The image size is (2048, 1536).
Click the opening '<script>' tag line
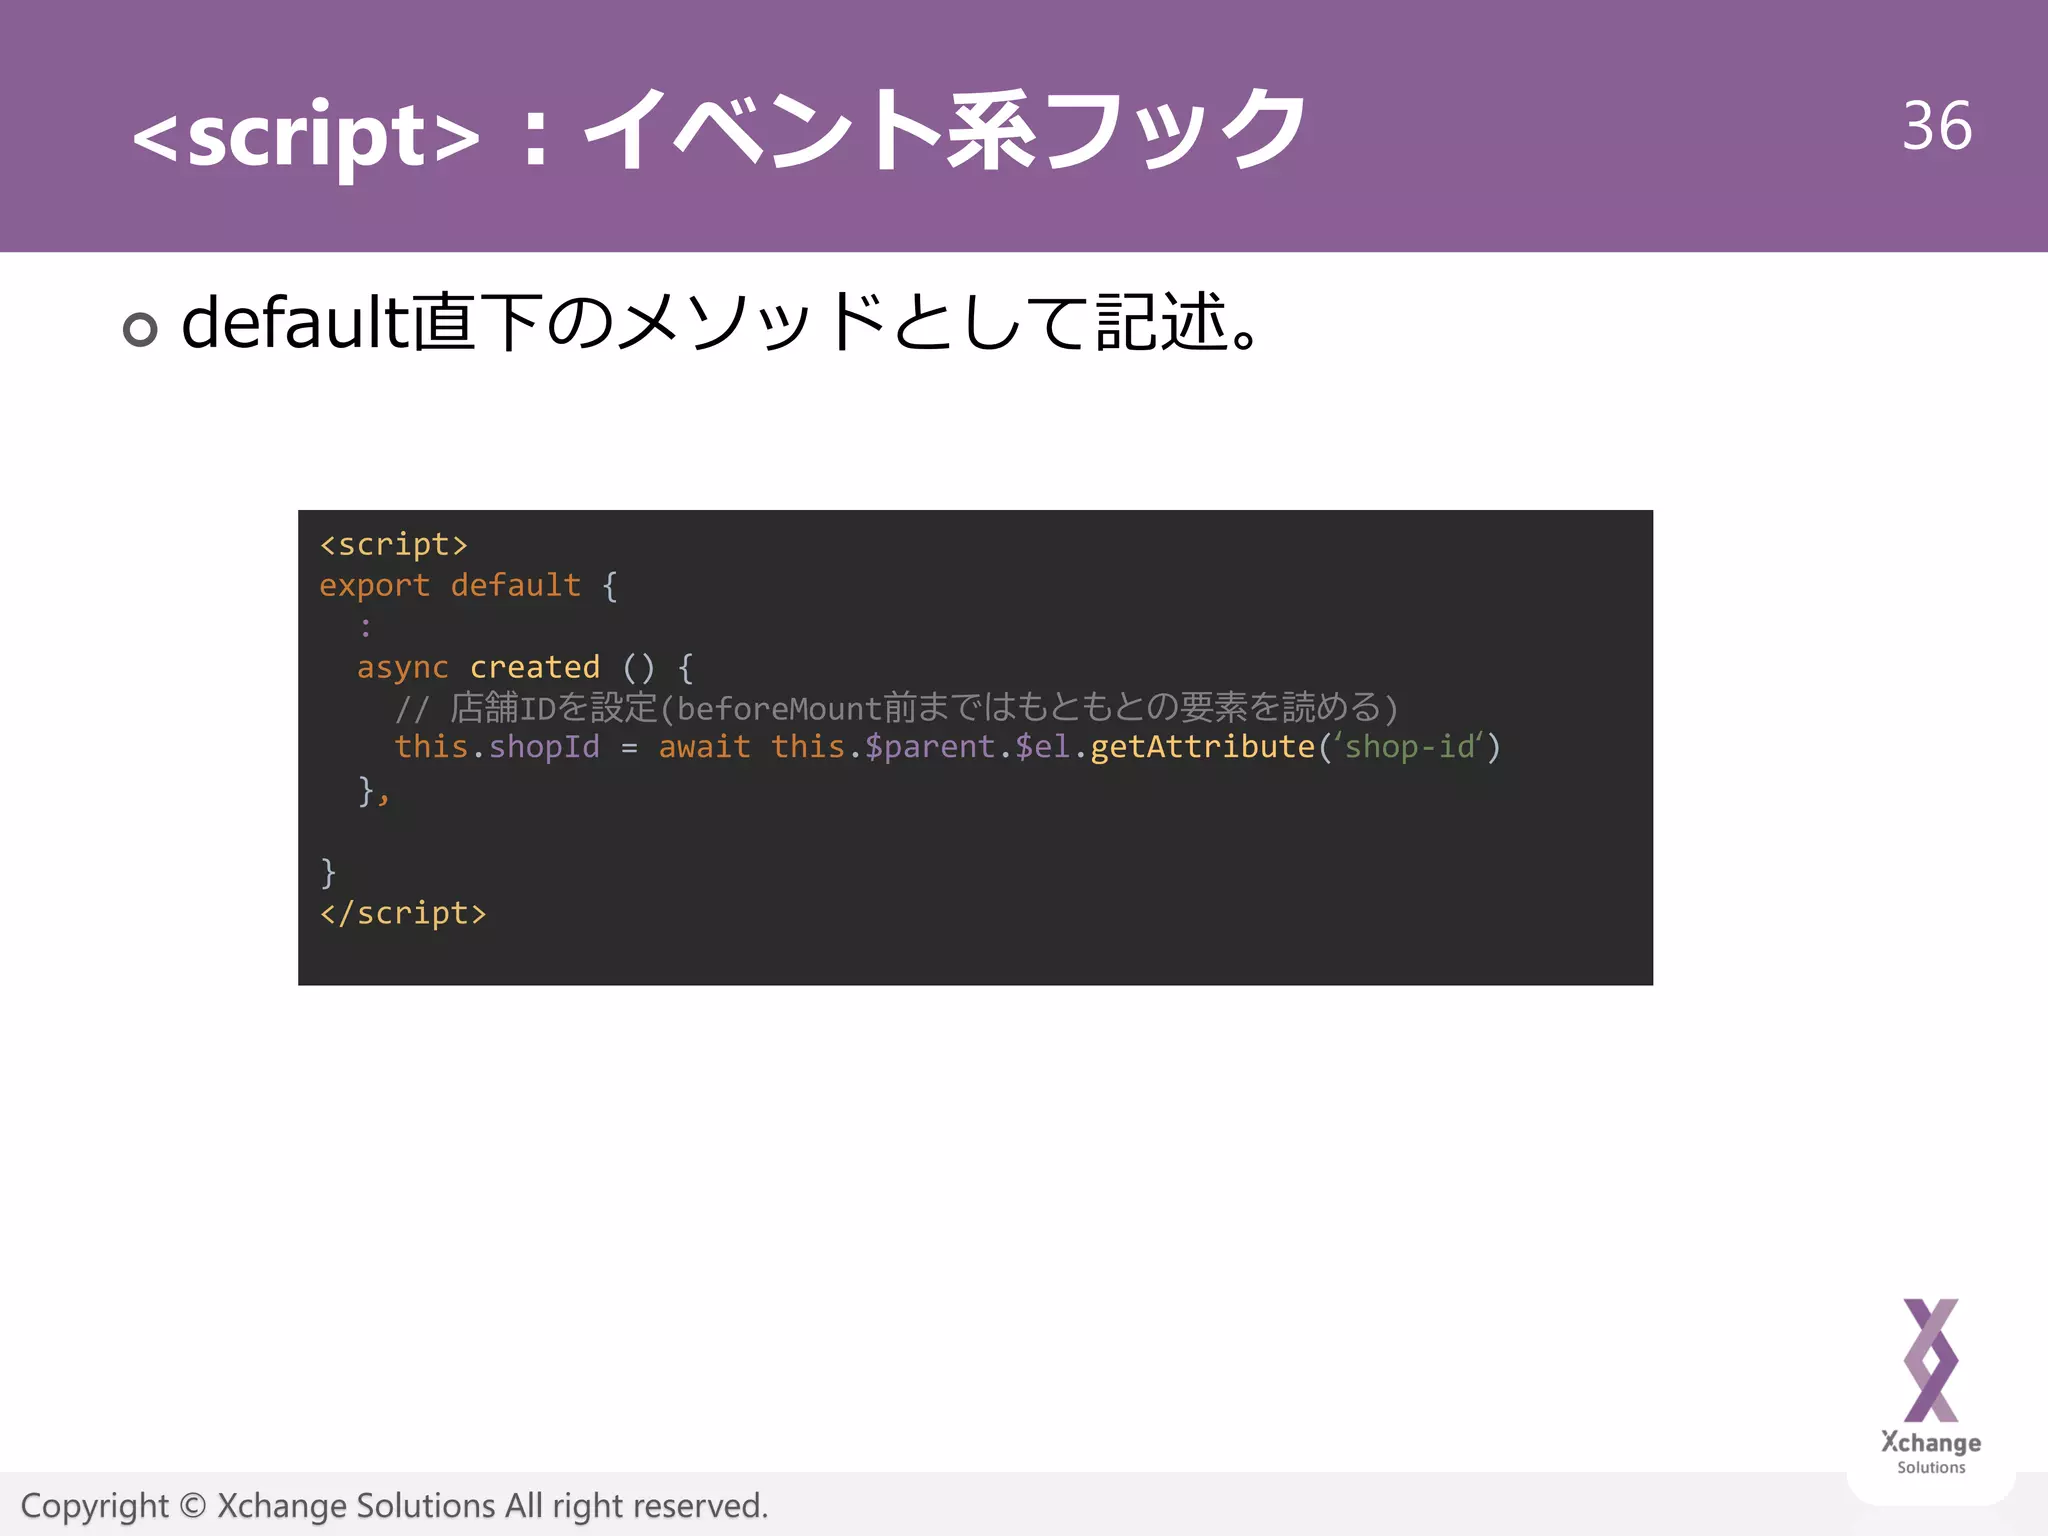394,544
